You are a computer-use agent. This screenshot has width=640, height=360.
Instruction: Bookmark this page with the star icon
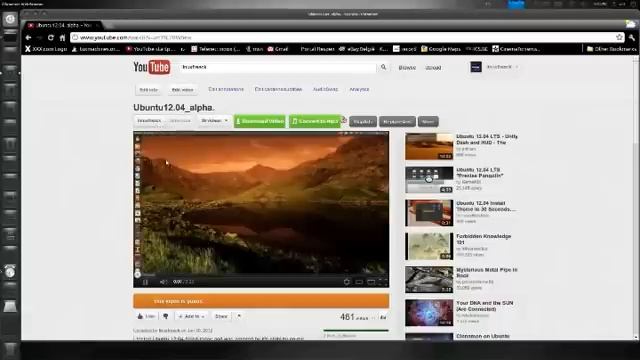[x=619, y=37]
